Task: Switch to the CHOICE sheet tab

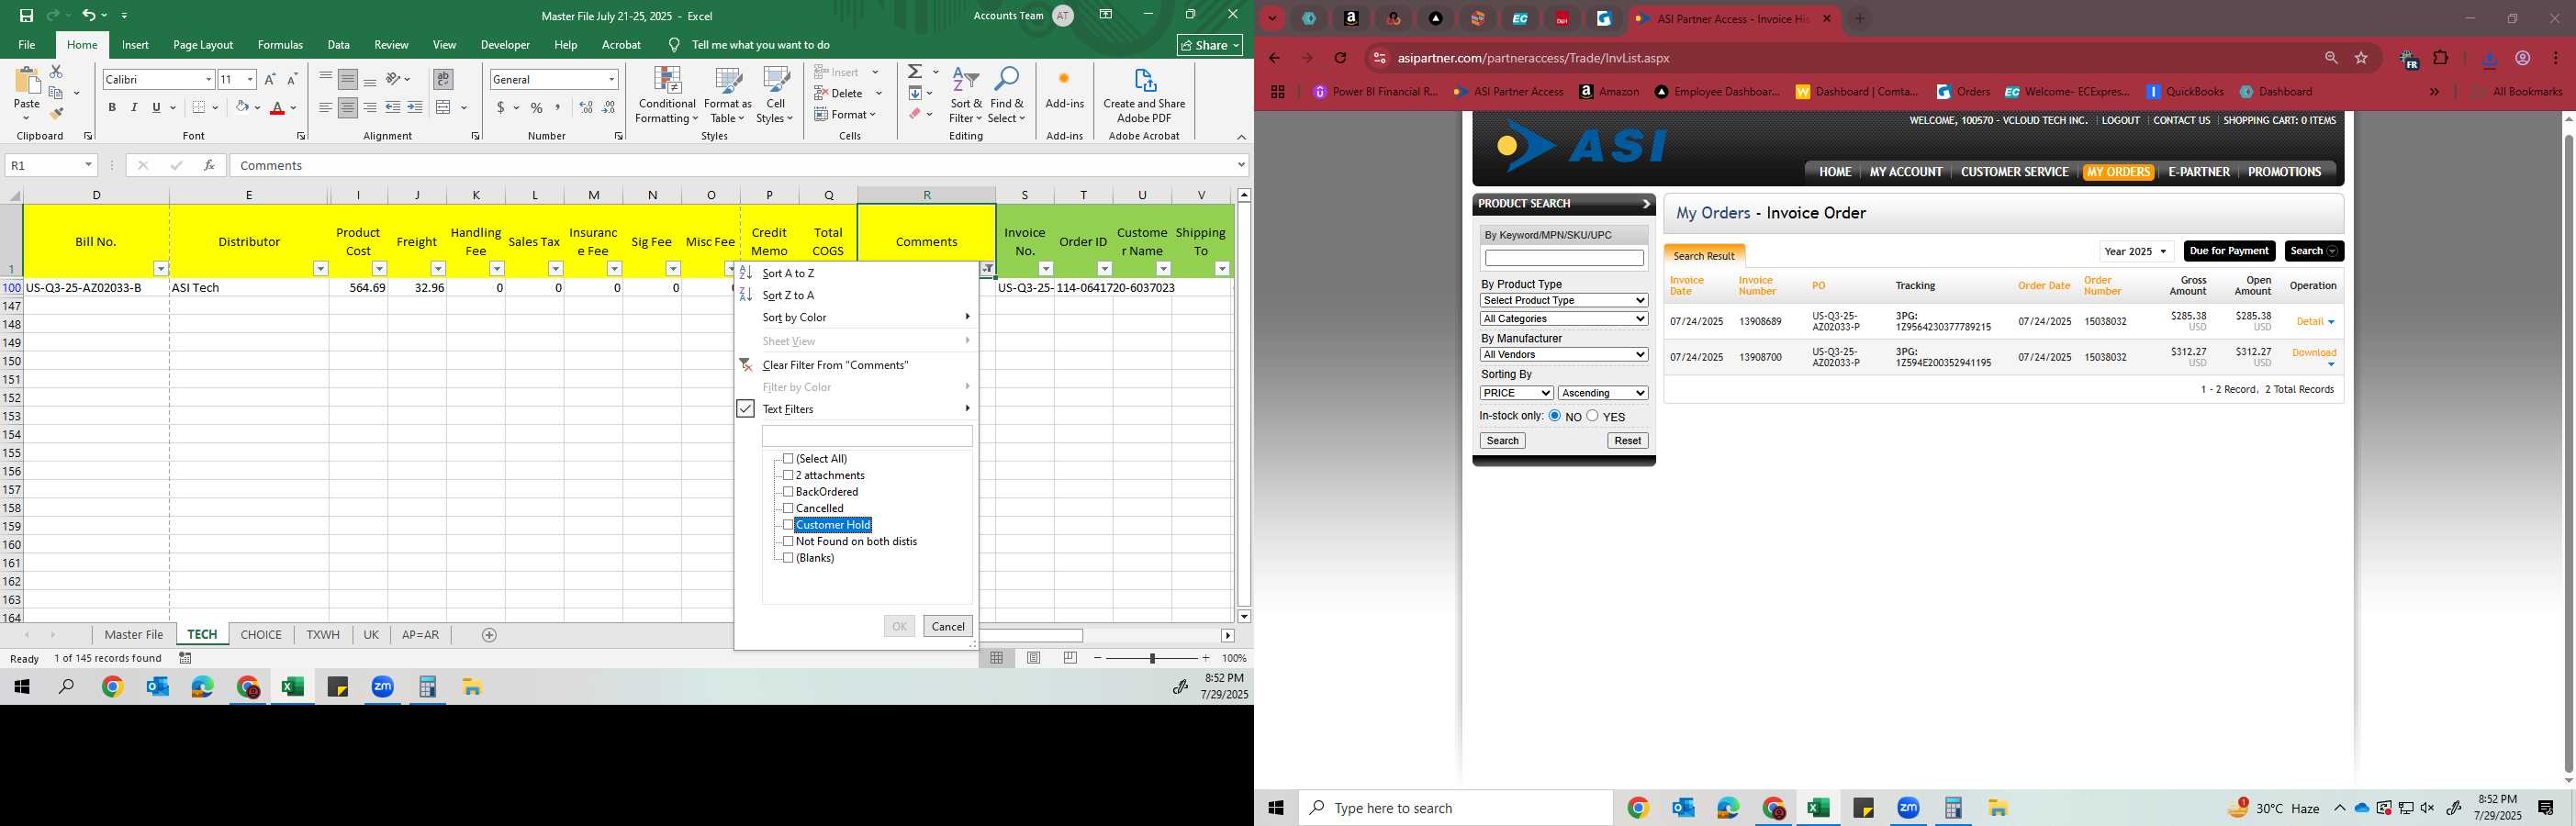Action: pos(261,635)
